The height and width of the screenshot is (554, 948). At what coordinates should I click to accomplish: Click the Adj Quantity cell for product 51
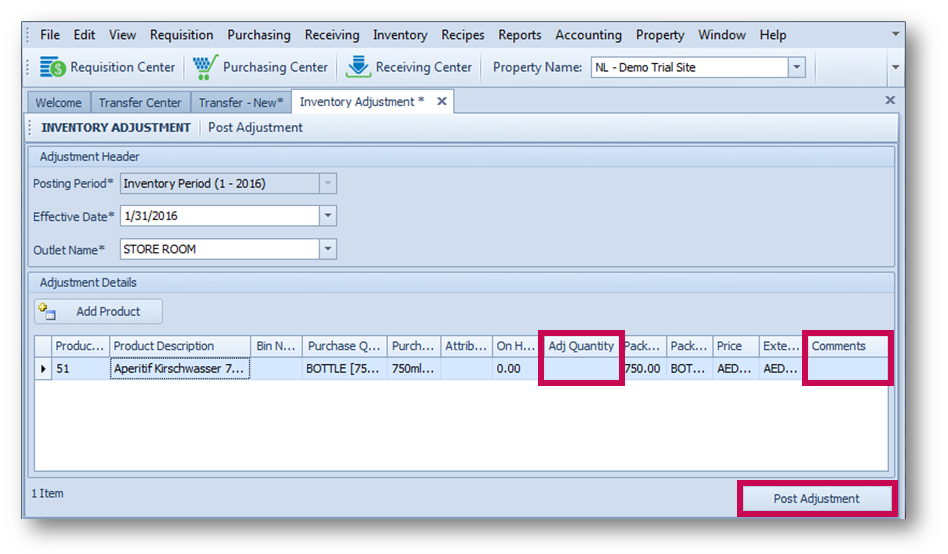tap(581, 369)
